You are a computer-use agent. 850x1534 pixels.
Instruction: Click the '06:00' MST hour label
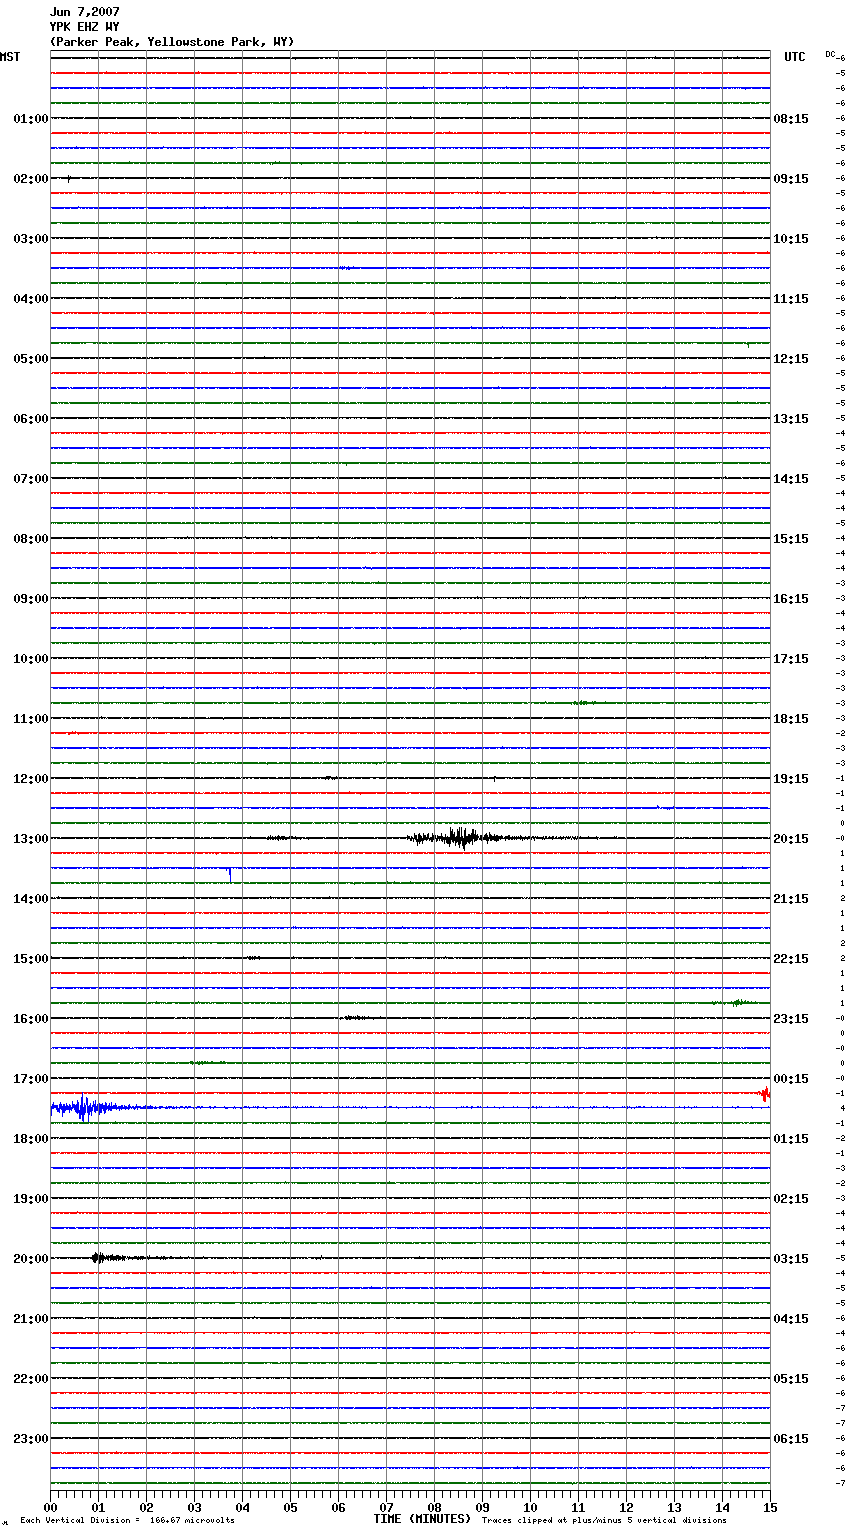[31, 419]
